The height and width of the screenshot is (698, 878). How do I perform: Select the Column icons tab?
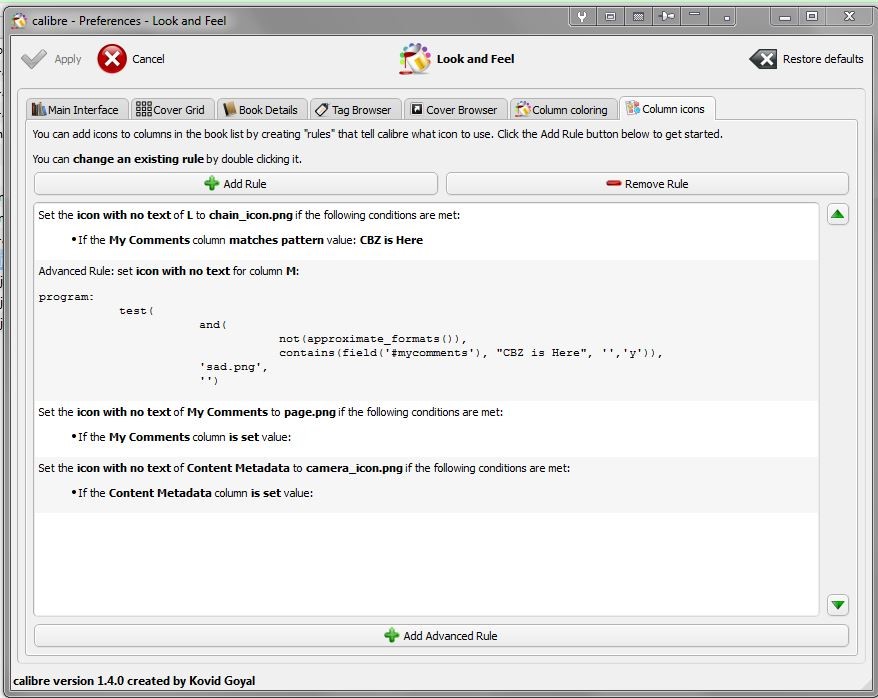pos(666,109)
